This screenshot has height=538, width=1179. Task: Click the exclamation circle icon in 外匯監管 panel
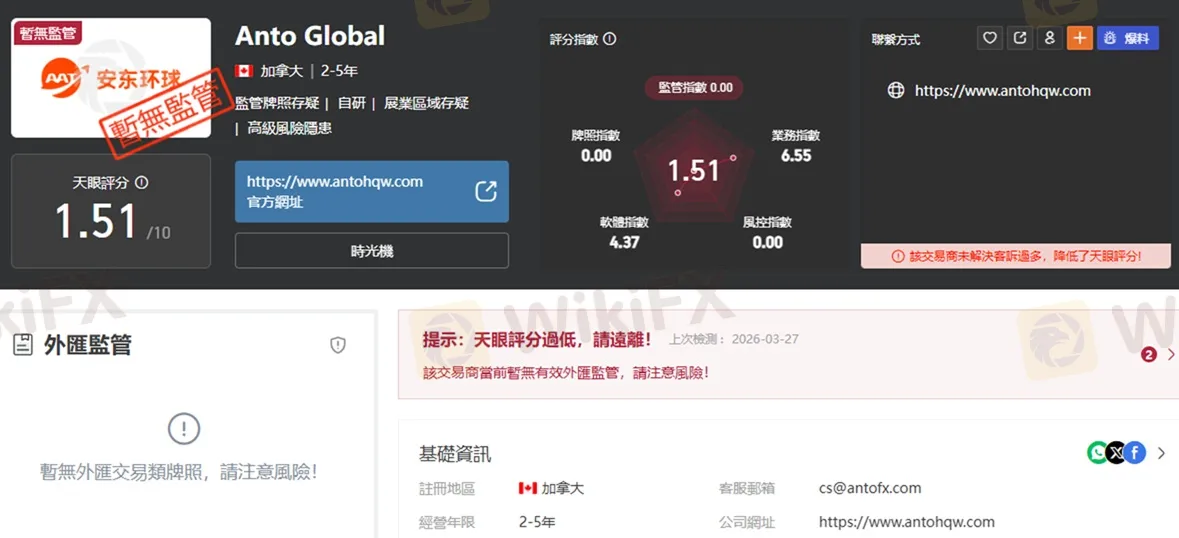(183, 430)
